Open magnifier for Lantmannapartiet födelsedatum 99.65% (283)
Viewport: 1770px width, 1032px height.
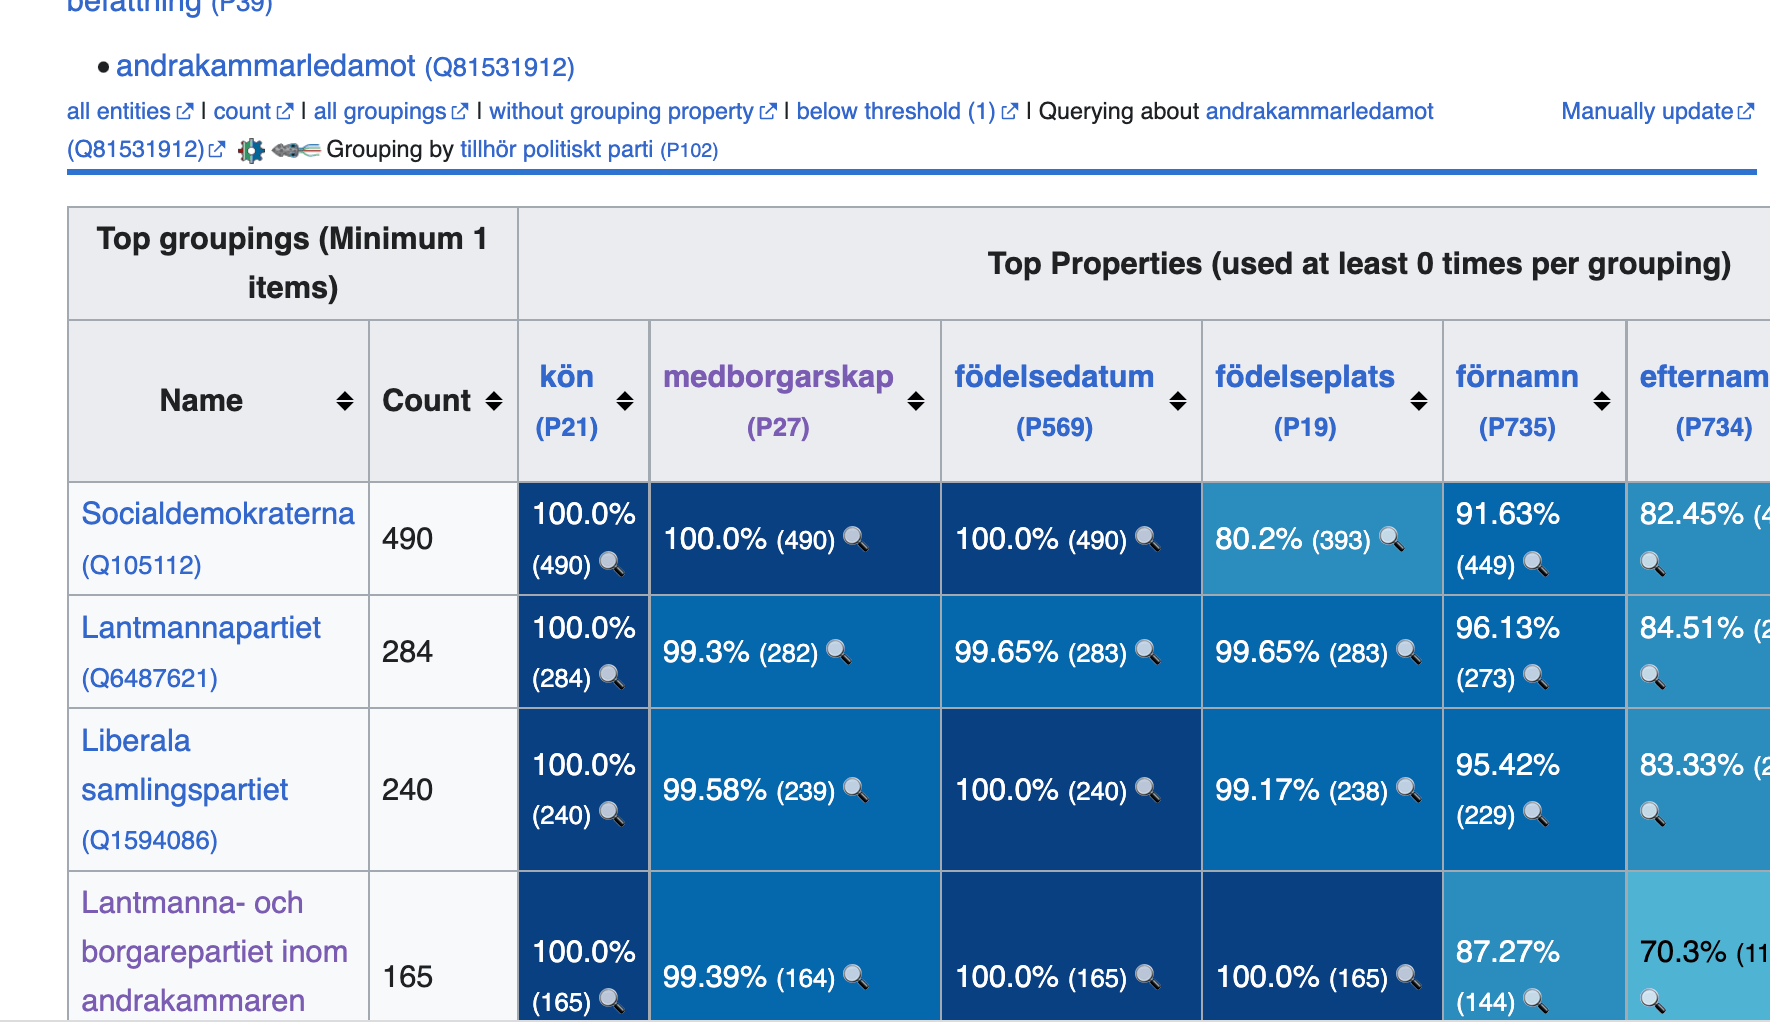pyautogui.click(x=1148, y=652)
